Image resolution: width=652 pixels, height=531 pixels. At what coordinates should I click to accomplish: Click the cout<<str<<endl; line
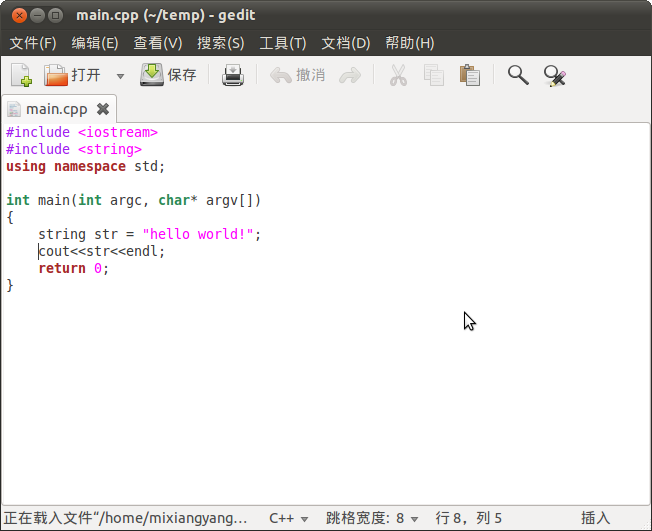(102, 251)
